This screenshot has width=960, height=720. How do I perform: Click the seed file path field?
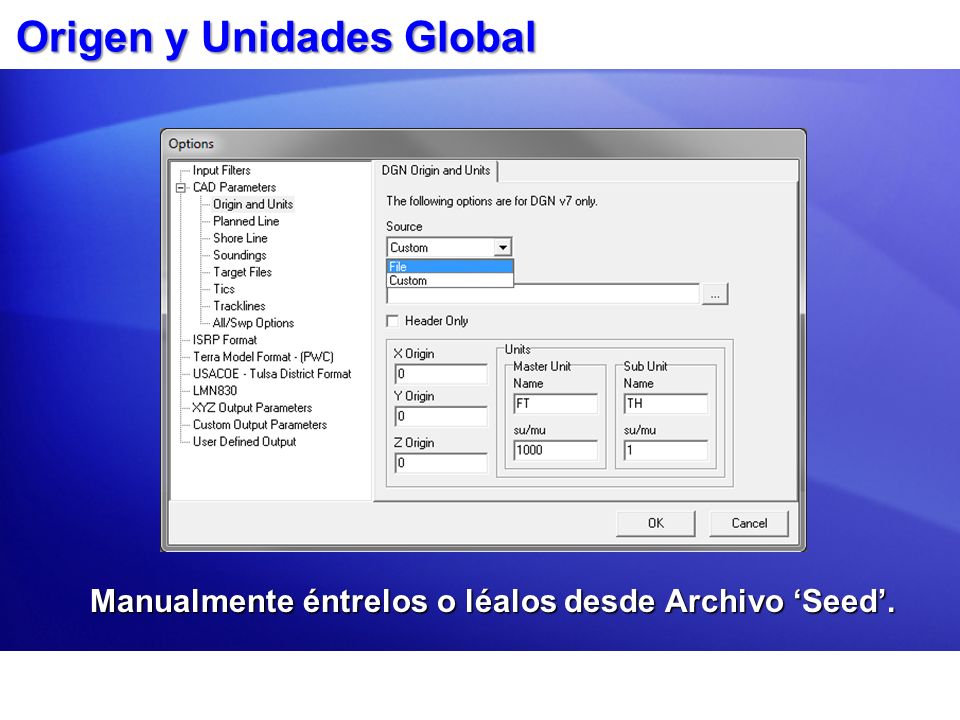click(543, 294)
